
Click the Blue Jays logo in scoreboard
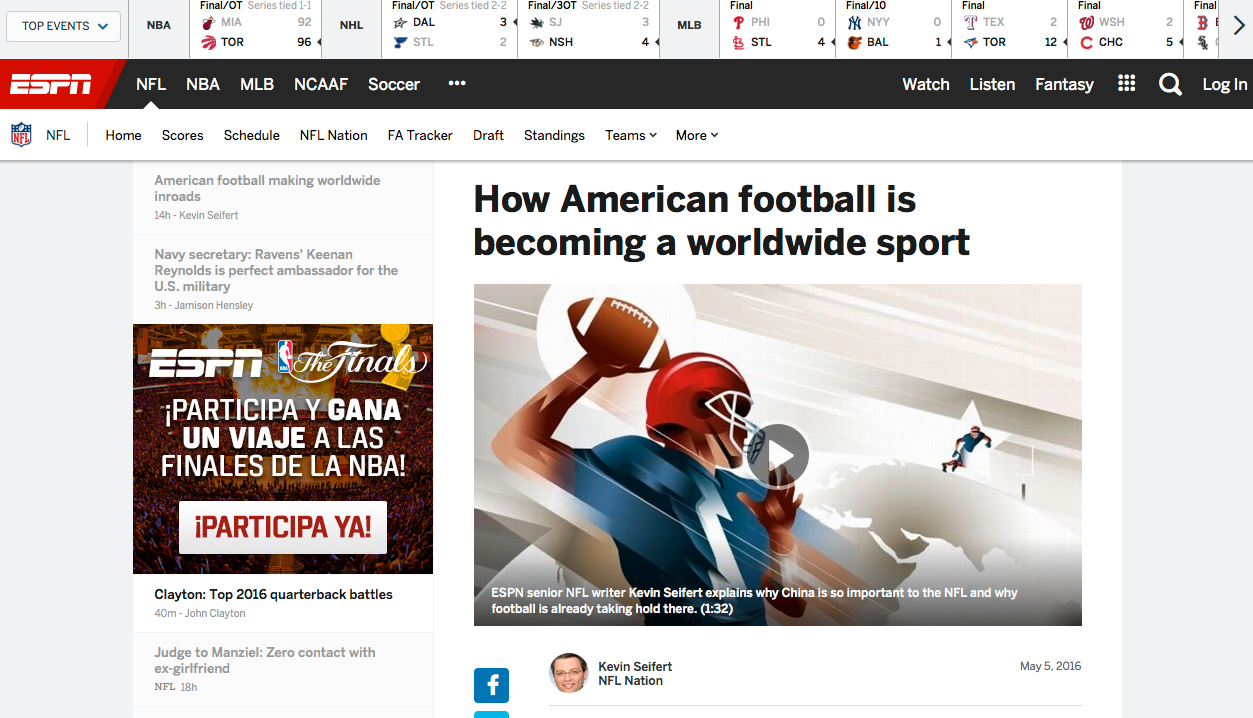point(970,42)
